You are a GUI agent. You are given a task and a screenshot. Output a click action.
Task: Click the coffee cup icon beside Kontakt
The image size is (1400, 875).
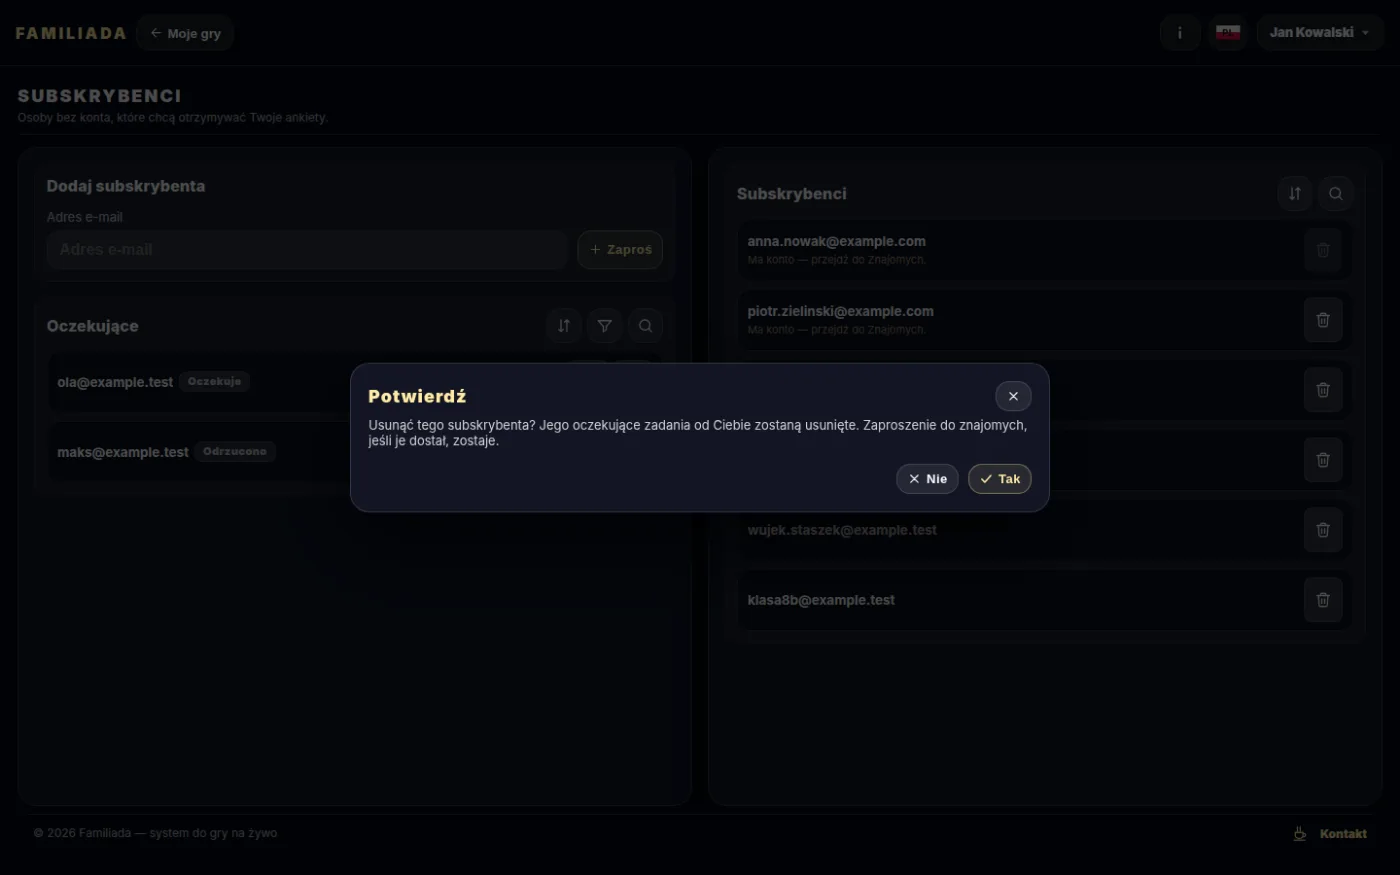click(1300, 834)
